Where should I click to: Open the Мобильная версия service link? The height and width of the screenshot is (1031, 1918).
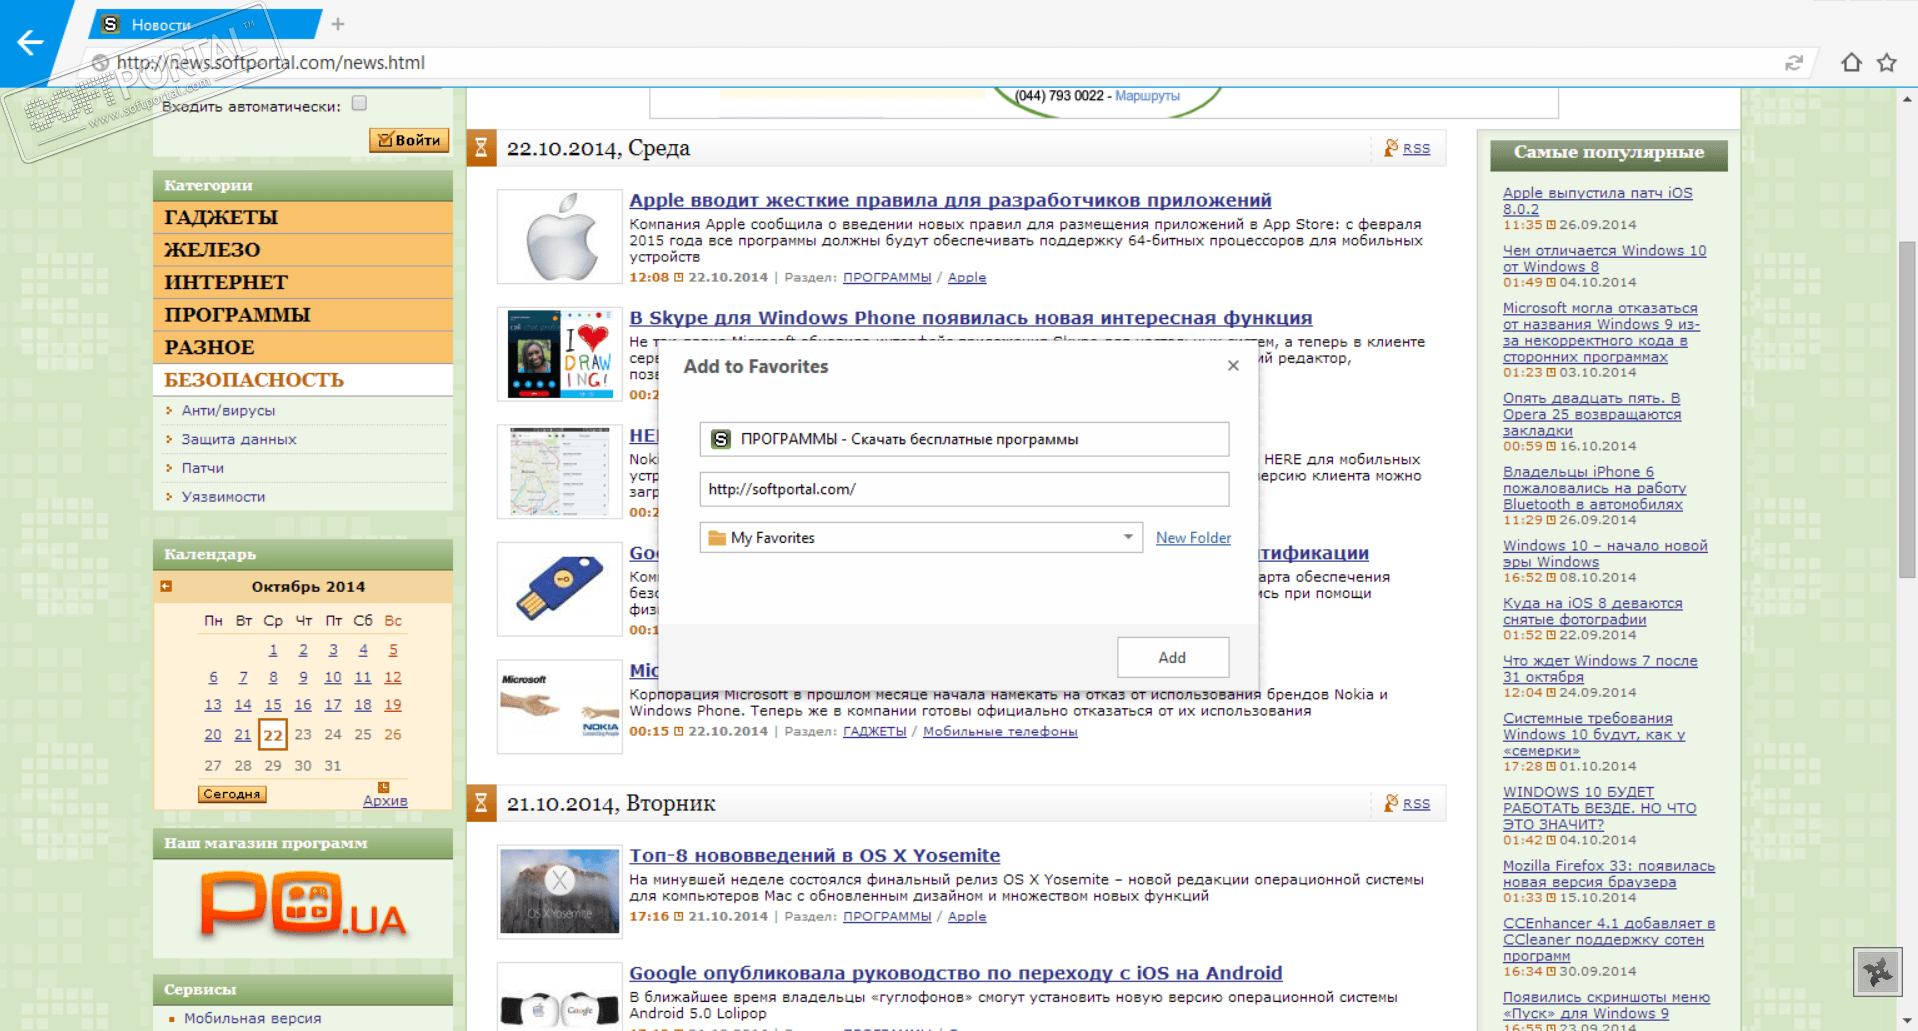pyautogui.click(x=253, y=1018)
